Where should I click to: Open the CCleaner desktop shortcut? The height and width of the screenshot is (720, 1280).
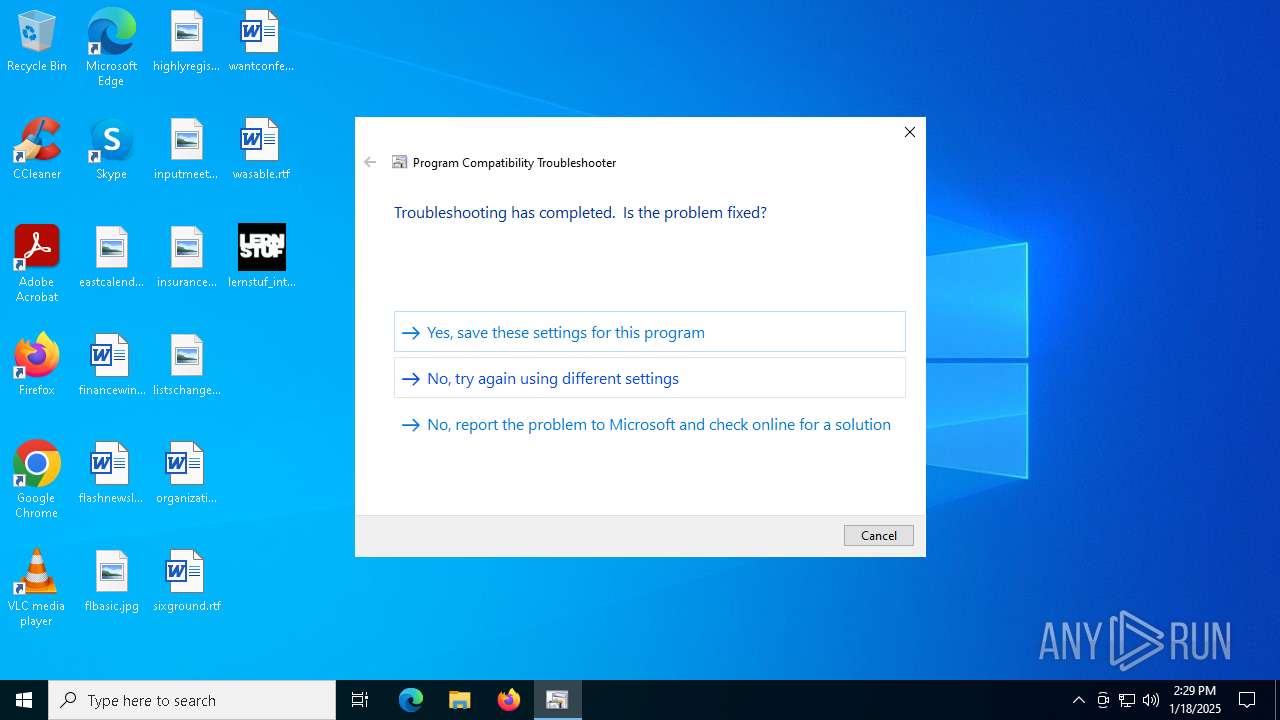coord(37,150)
